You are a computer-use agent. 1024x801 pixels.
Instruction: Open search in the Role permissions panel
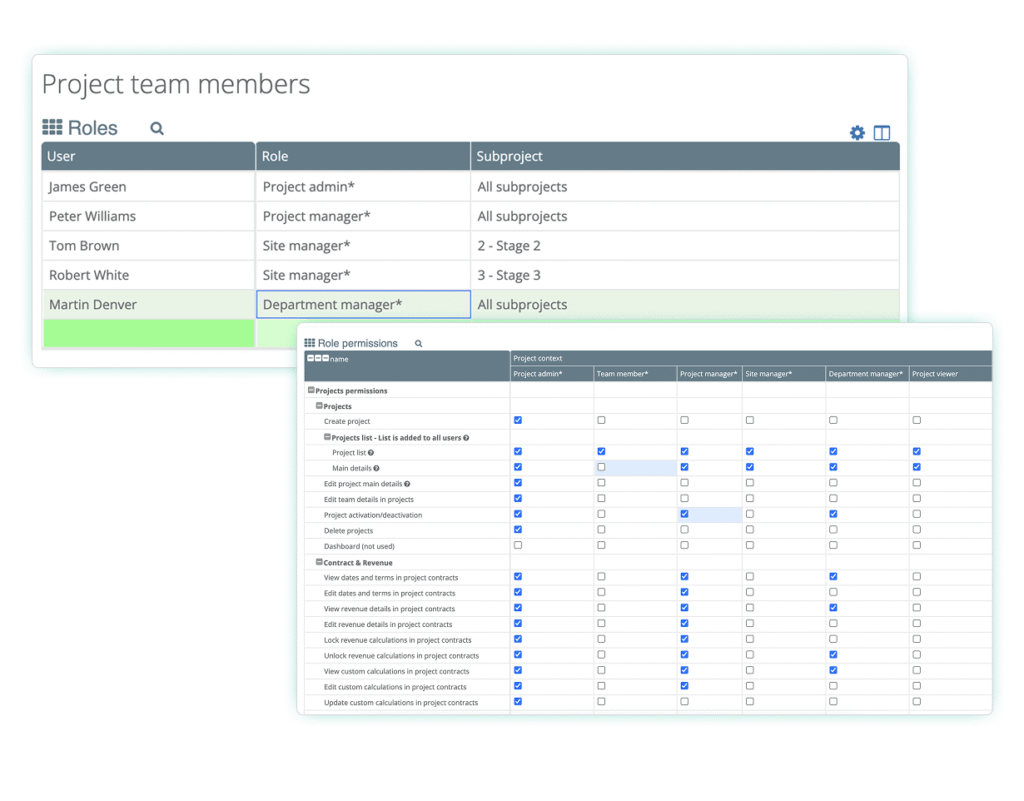pyautogui.click(x=418, y=343)
